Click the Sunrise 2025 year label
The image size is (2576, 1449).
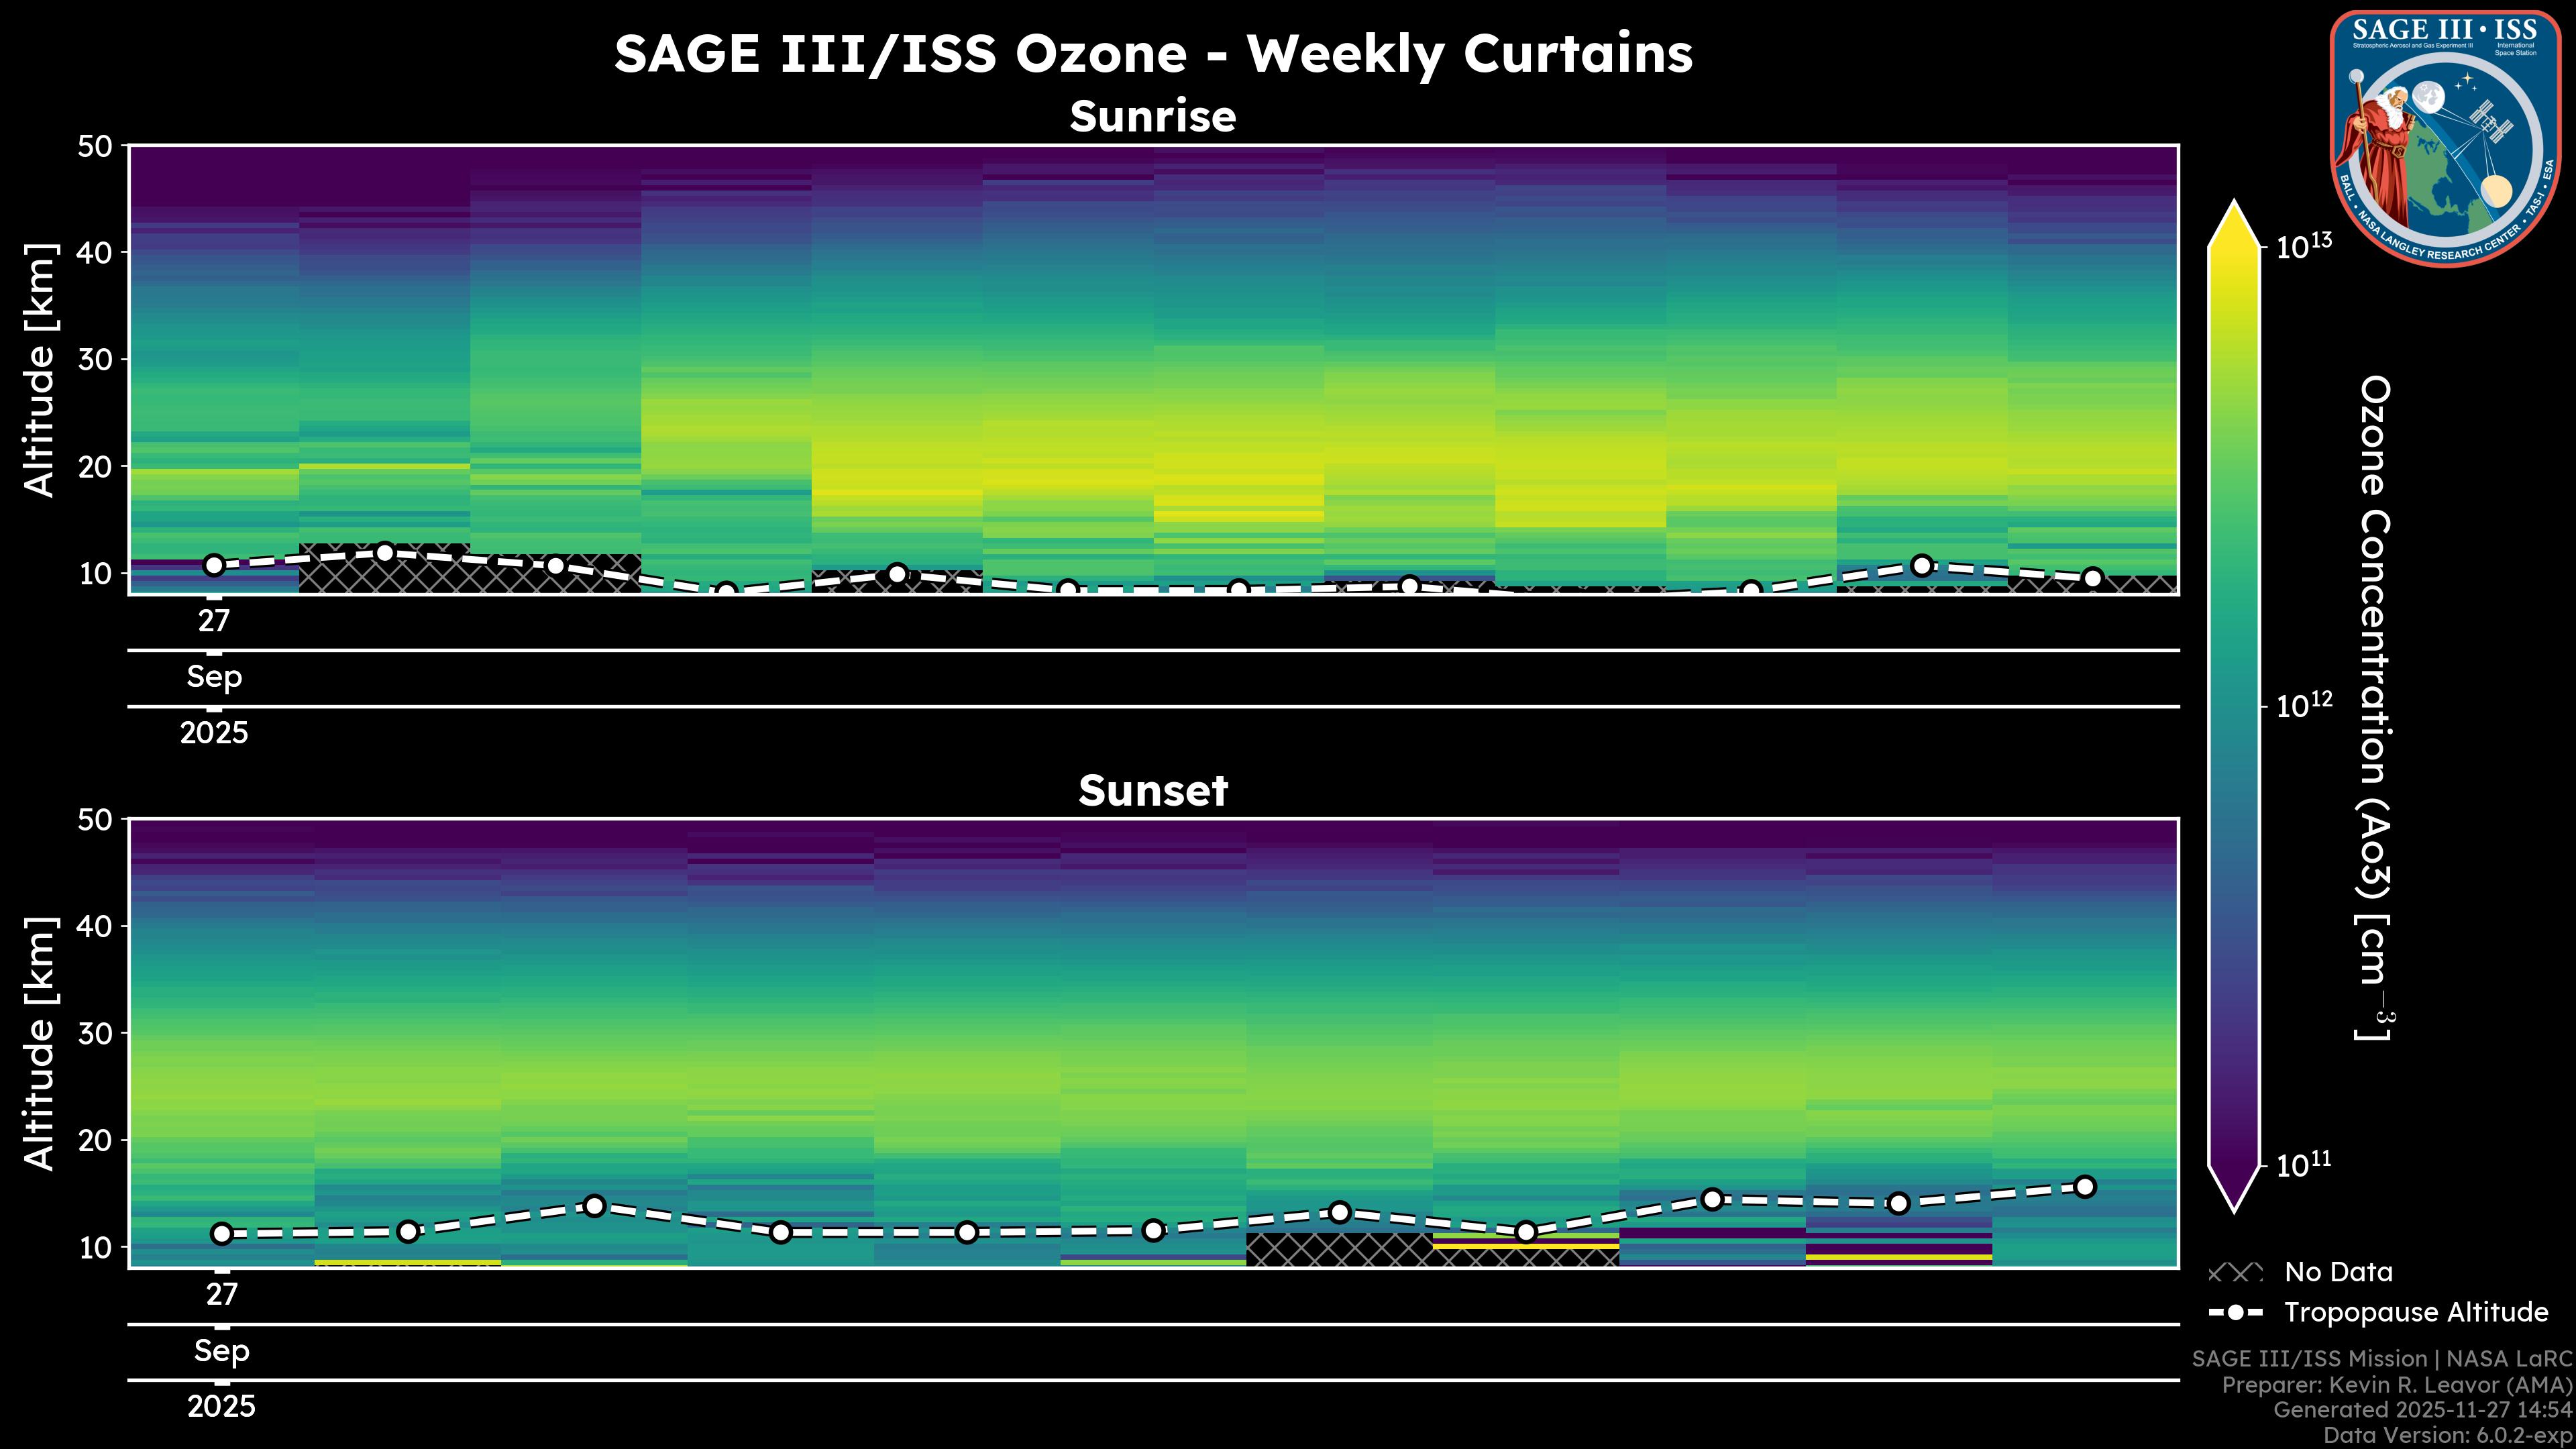(x=213, y=733)
